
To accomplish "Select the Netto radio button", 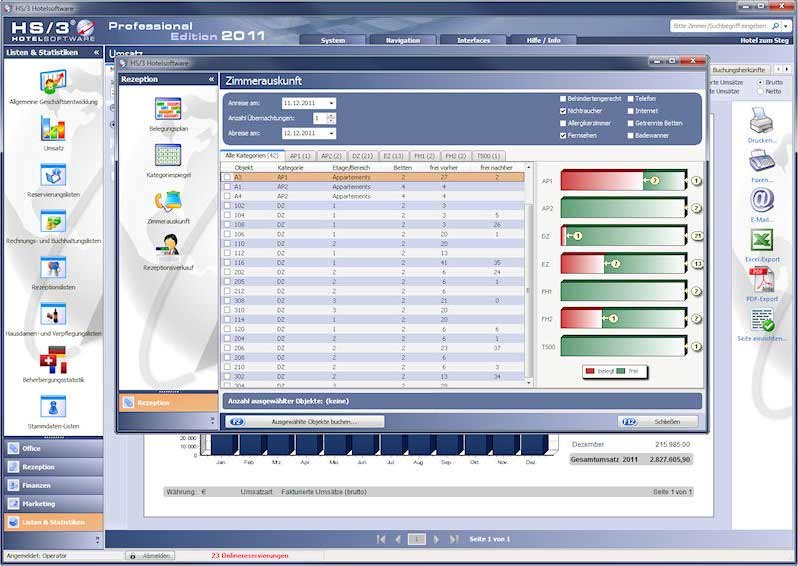I will [x=761, y=91].
